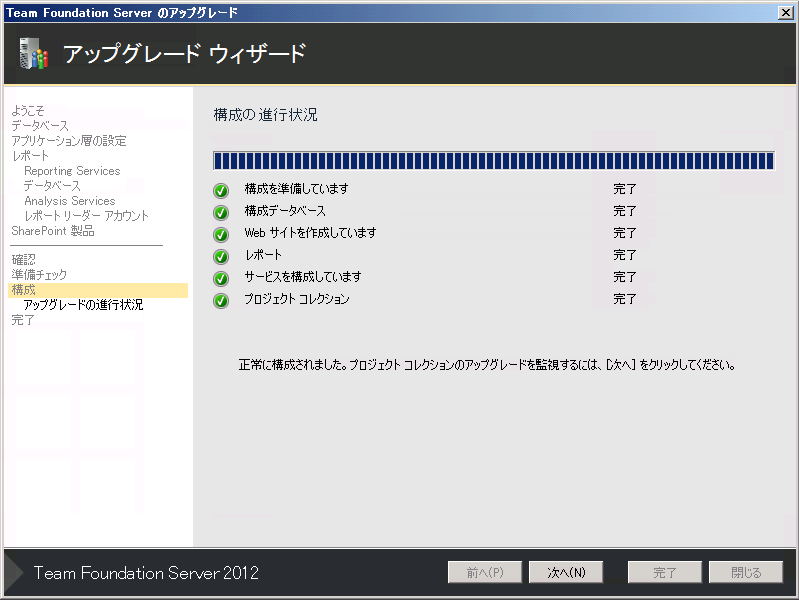Screen dimensions: 799x600
Task: Select アップグレードの進行状況 in the sidebar
Action: click(83, 305)
